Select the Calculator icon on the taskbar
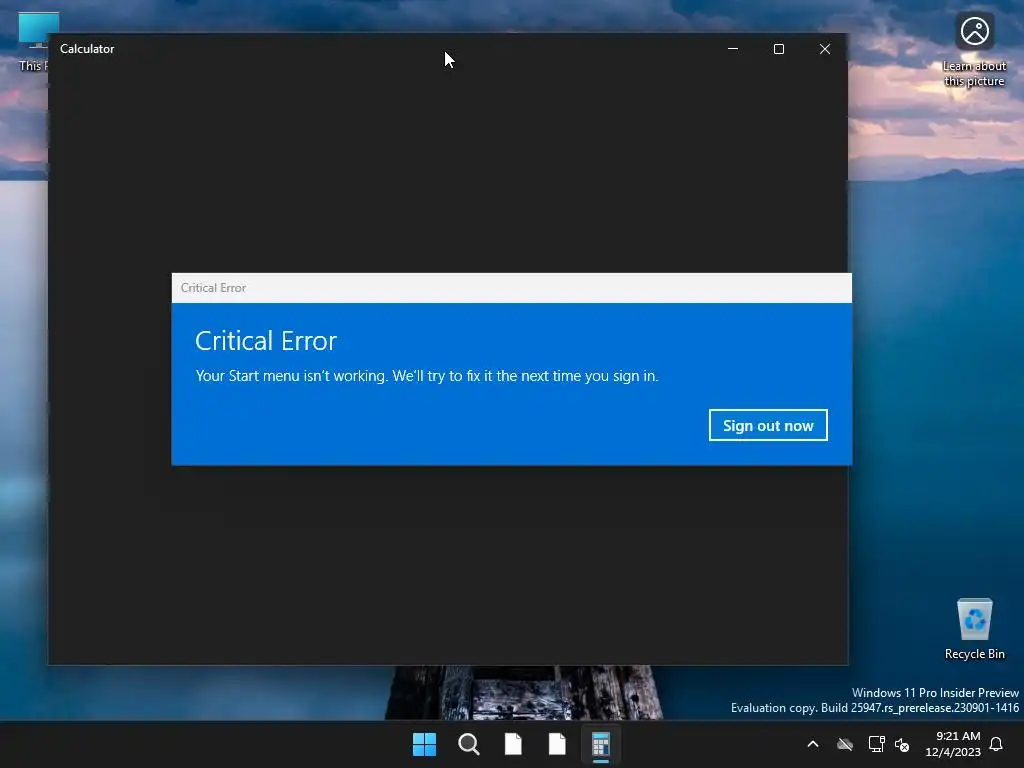 click(x=601, y=745)
